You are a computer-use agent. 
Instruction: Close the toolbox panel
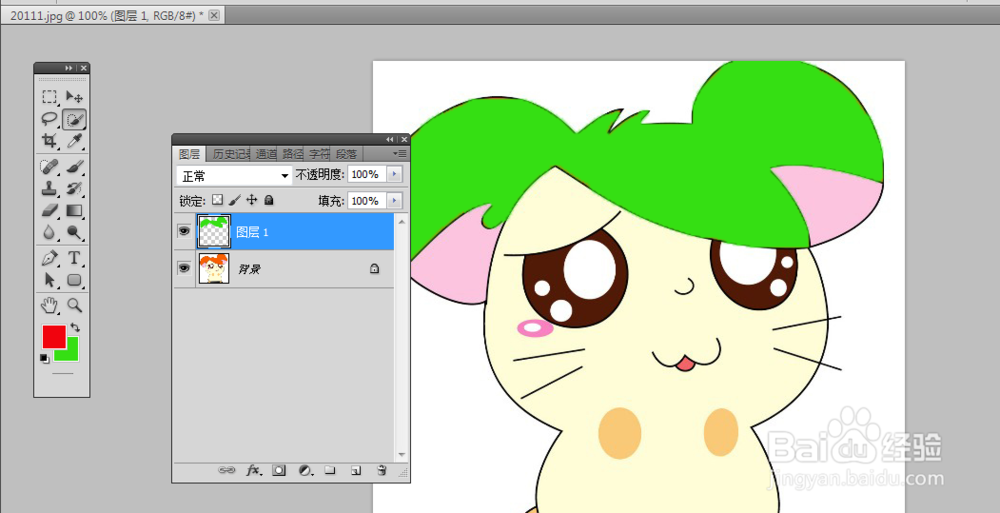pyautogui.click(x=84, y=68)
